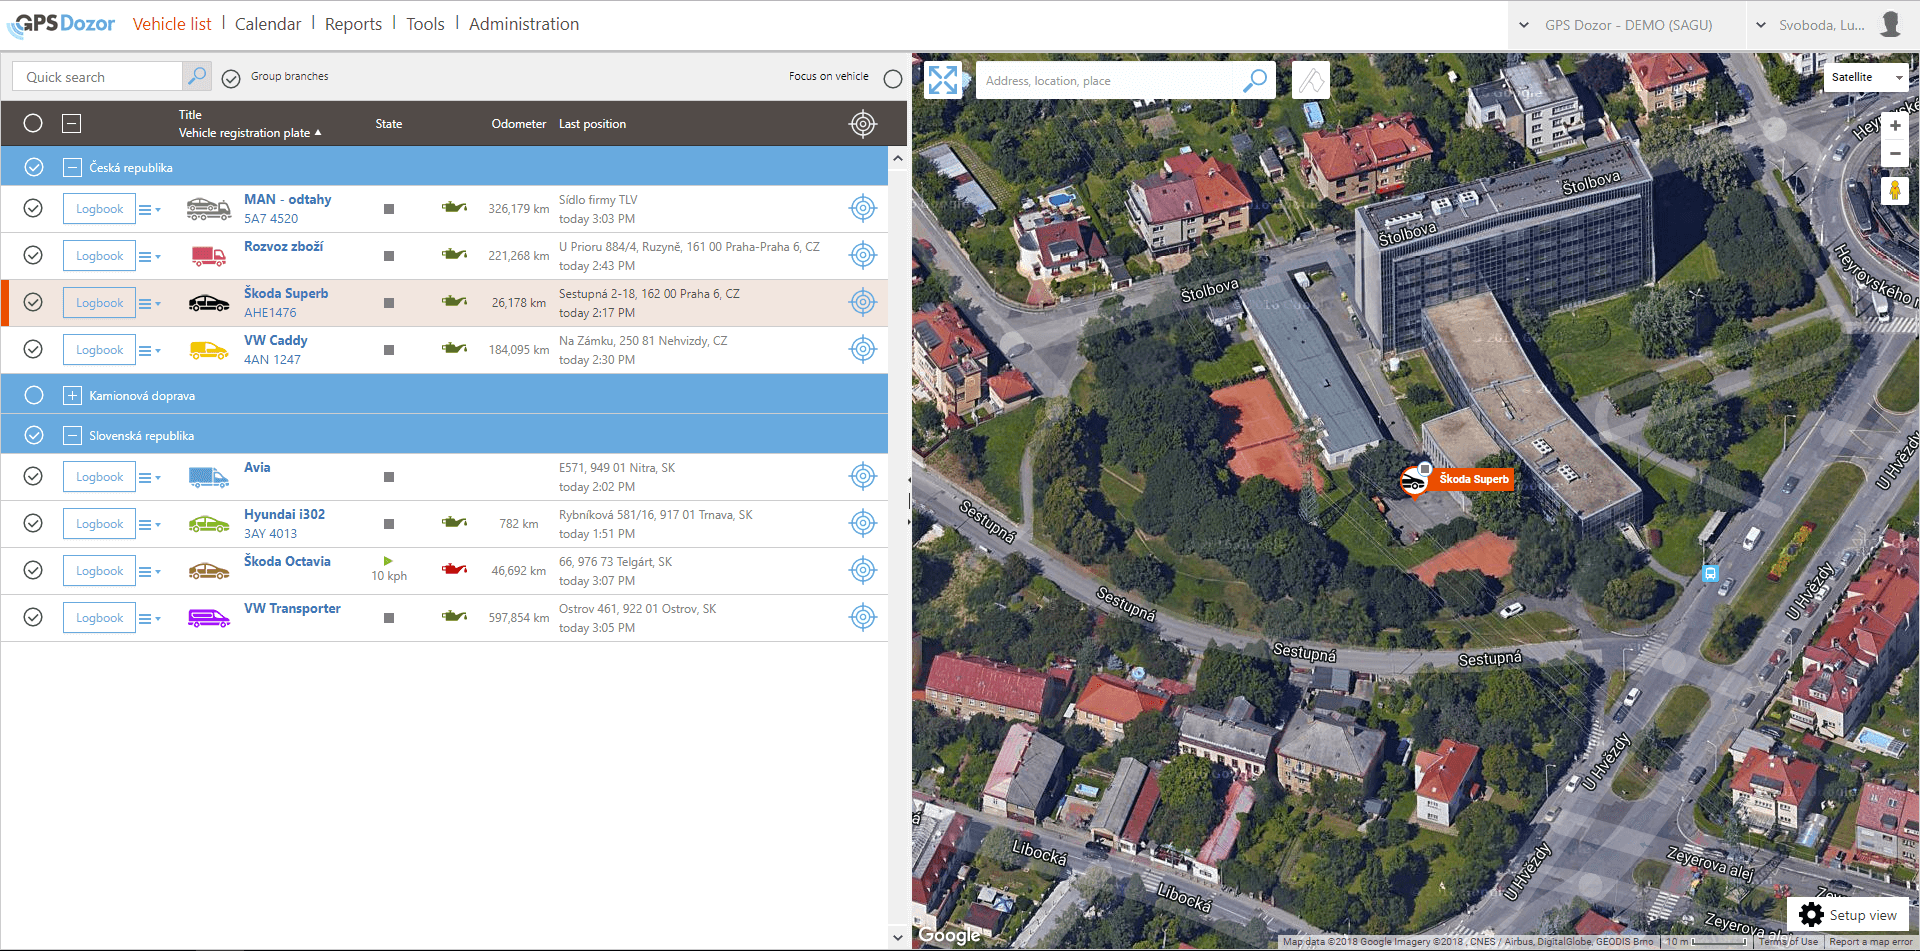Screen dimensions: 1920x951
Task: Click the map address search magnifier
Action: pos(1254,80)
